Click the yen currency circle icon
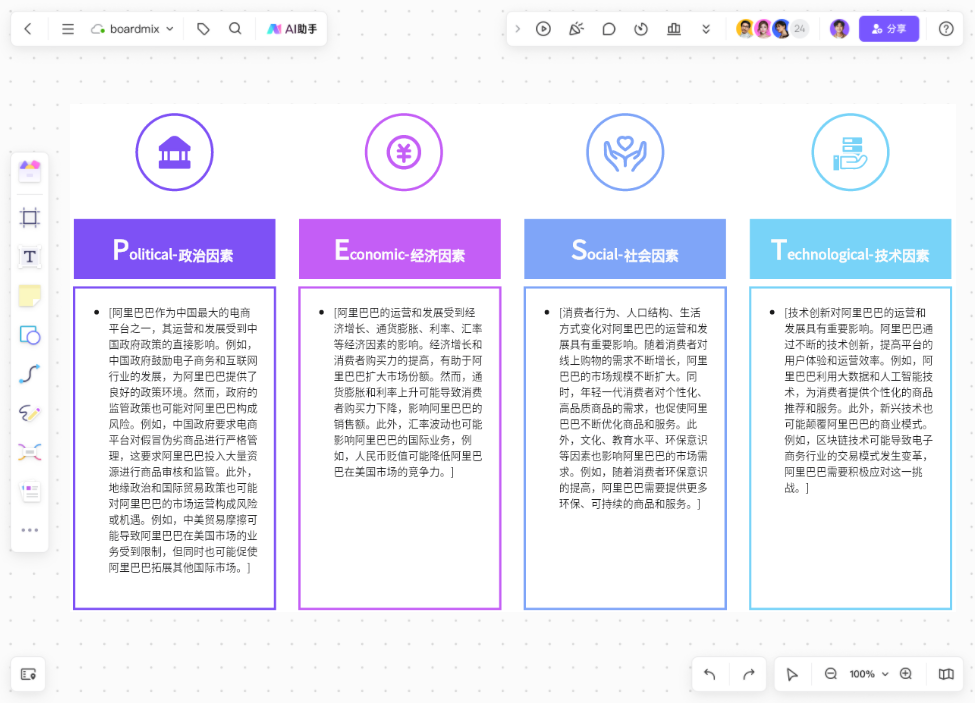This screenshot has width=976, height=704. click(x=404, y=152)
